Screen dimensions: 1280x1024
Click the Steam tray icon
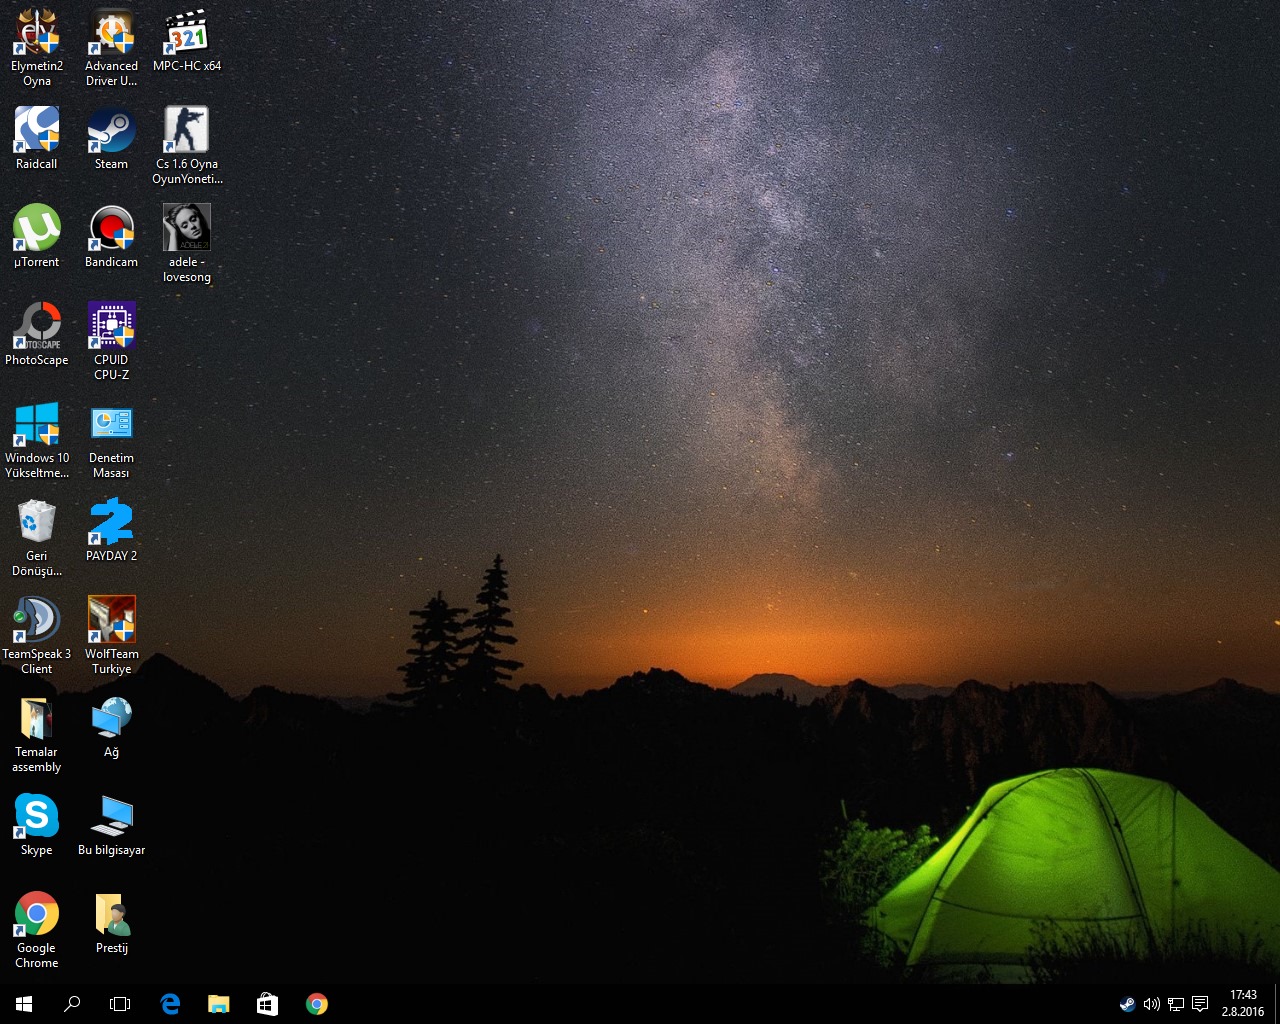1127,1004
